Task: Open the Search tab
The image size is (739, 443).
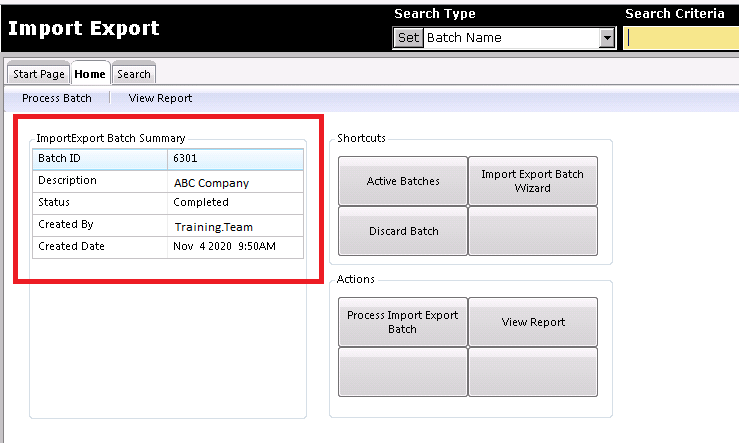Action: click(x=134, y=74)
